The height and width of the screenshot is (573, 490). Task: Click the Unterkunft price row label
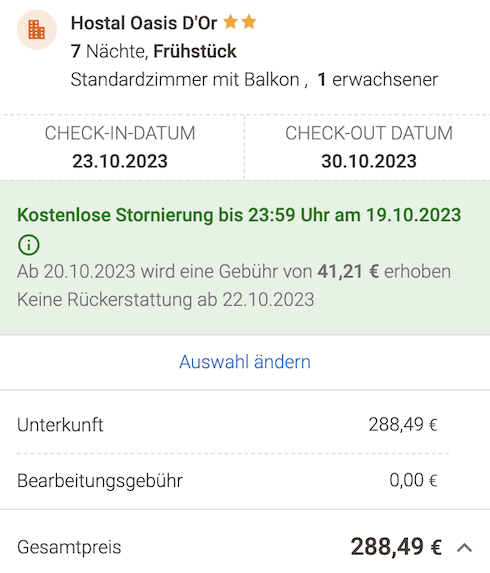pos(60,425)
